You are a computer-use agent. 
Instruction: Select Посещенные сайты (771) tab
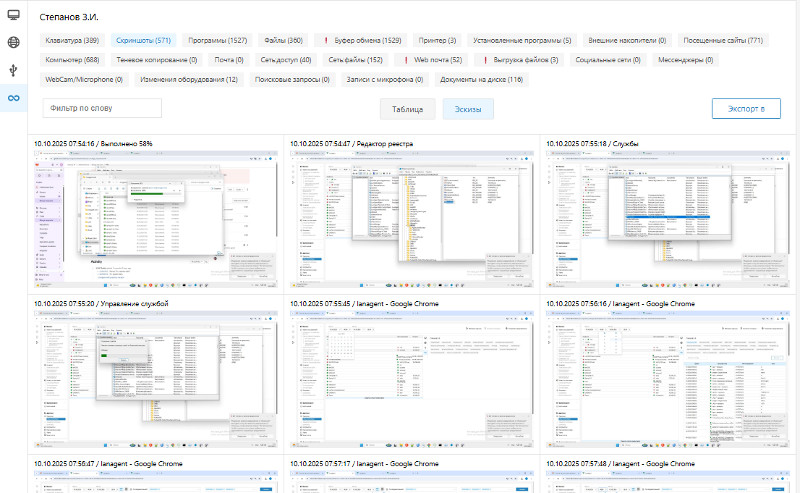[722, 41]
